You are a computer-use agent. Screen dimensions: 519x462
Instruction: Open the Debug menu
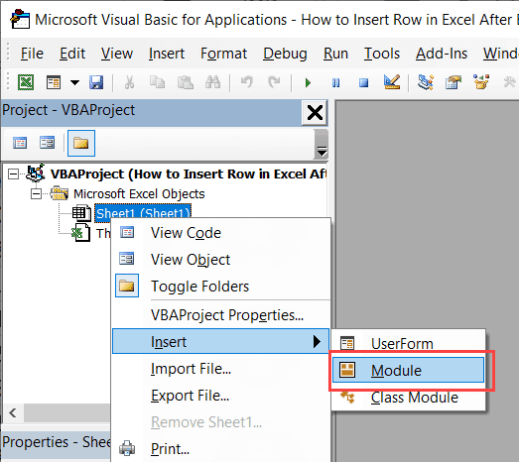285,54
